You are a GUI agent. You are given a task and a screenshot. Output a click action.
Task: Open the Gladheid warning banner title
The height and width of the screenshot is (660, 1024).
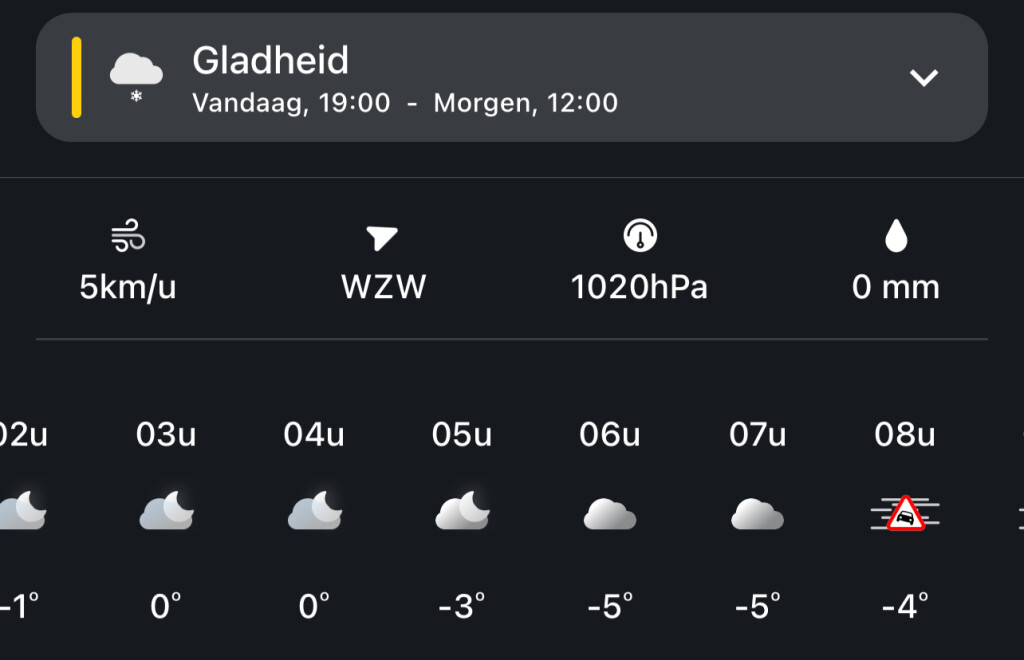point(270,61)
